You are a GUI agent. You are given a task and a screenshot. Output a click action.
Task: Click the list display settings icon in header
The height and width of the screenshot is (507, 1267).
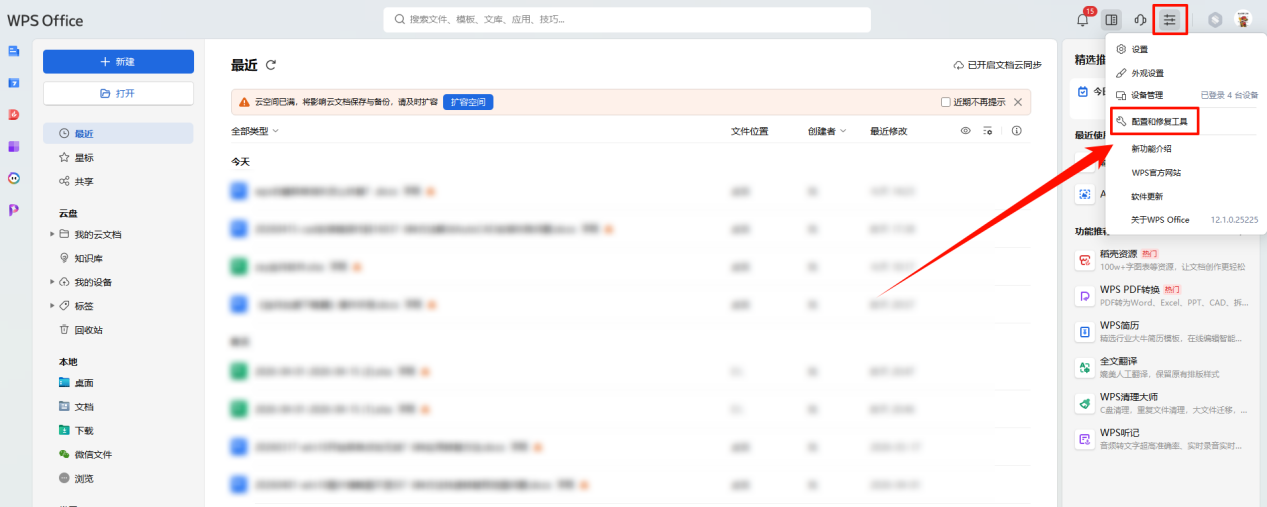point(988,131)
